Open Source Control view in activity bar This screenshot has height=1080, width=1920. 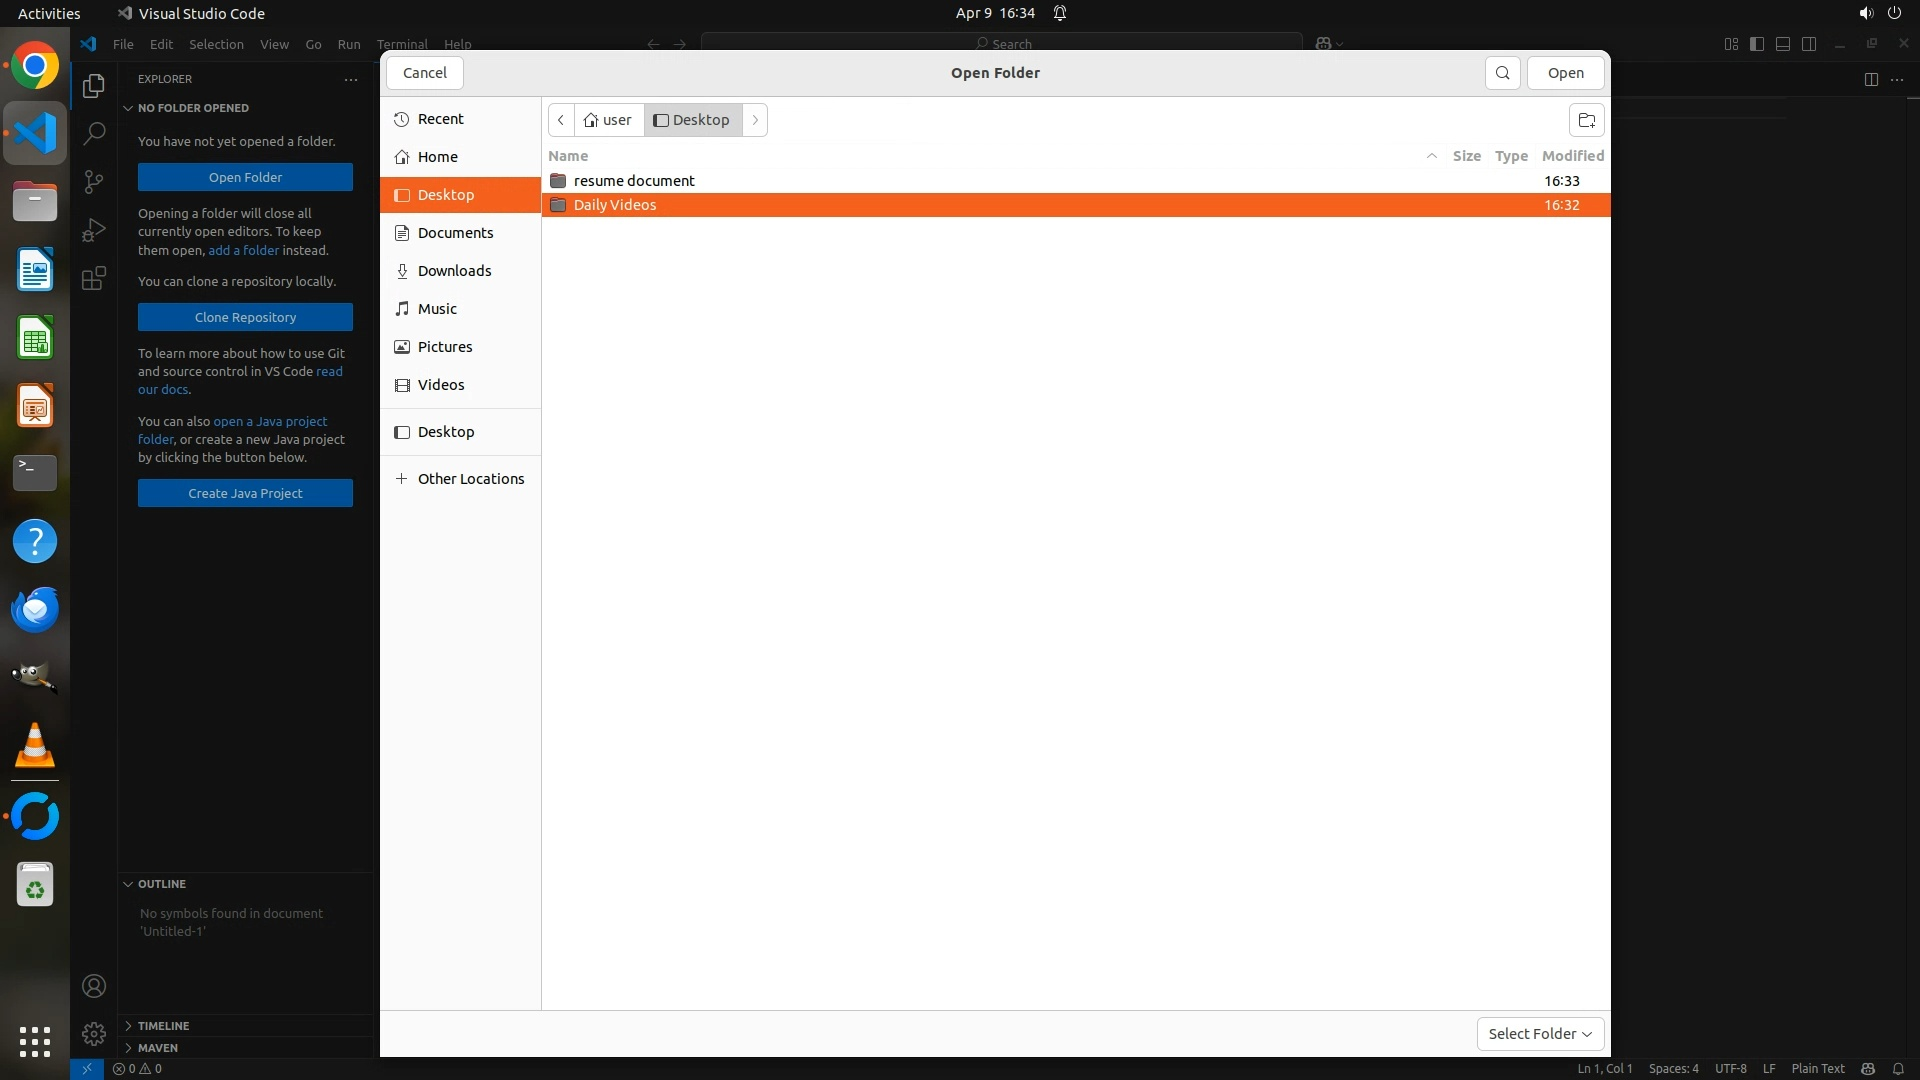94,181
